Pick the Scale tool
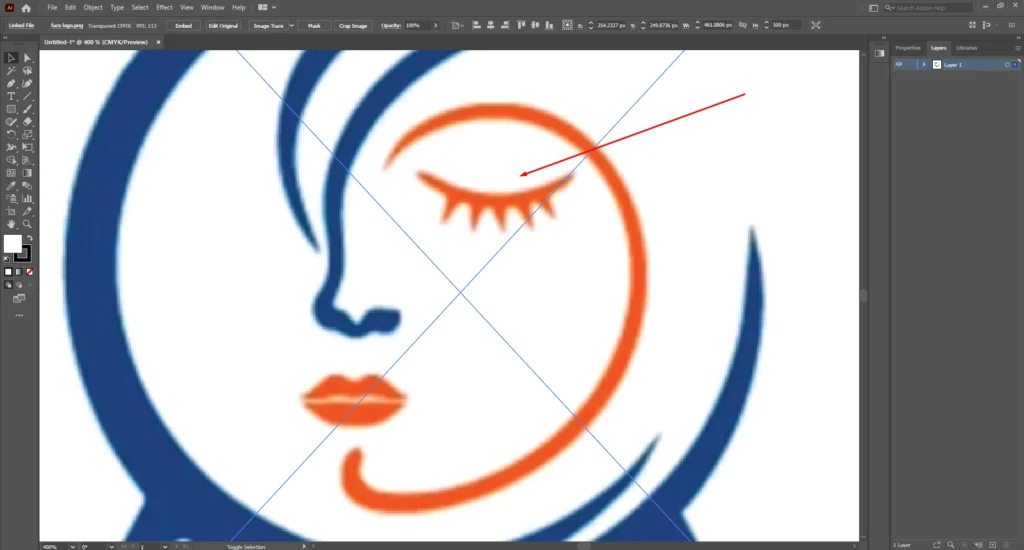Viewport: 1024px width, 550px height. pos(27,135)
